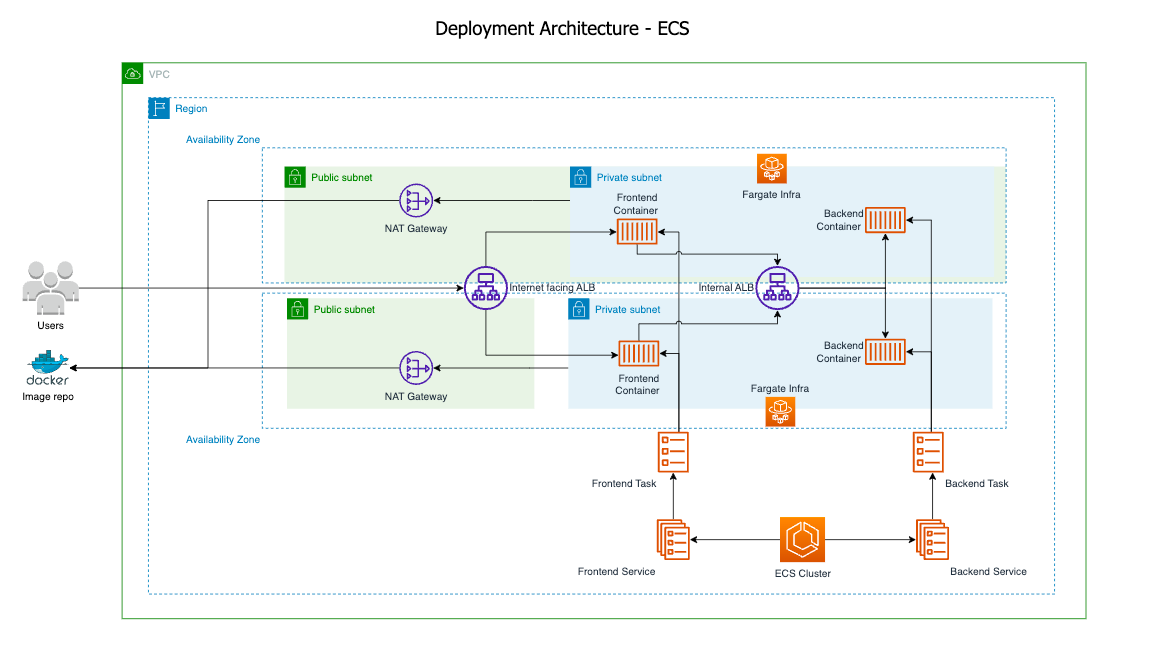Click the Backend Container icon near top right
Screen dimensions: 1168x660
click(x=885, y=220)
